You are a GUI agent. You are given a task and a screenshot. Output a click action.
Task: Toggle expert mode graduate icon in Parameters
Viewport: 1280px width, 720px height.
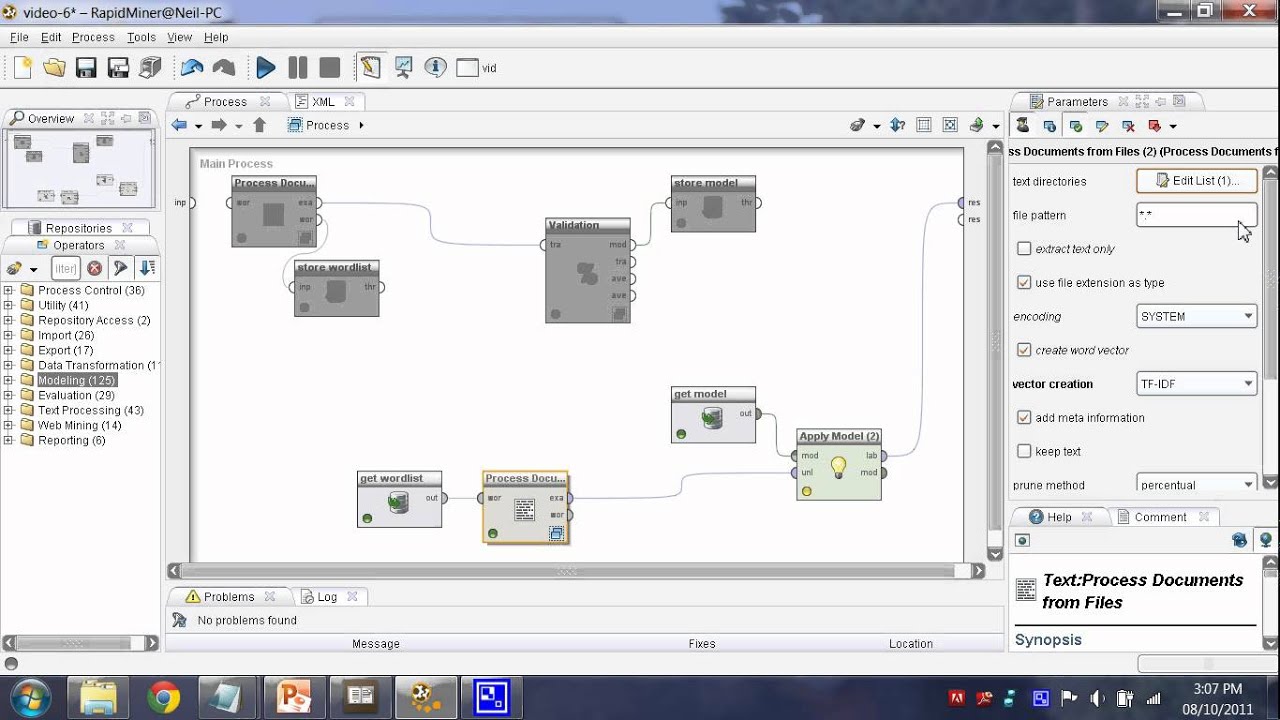[x=1023, y=126]
